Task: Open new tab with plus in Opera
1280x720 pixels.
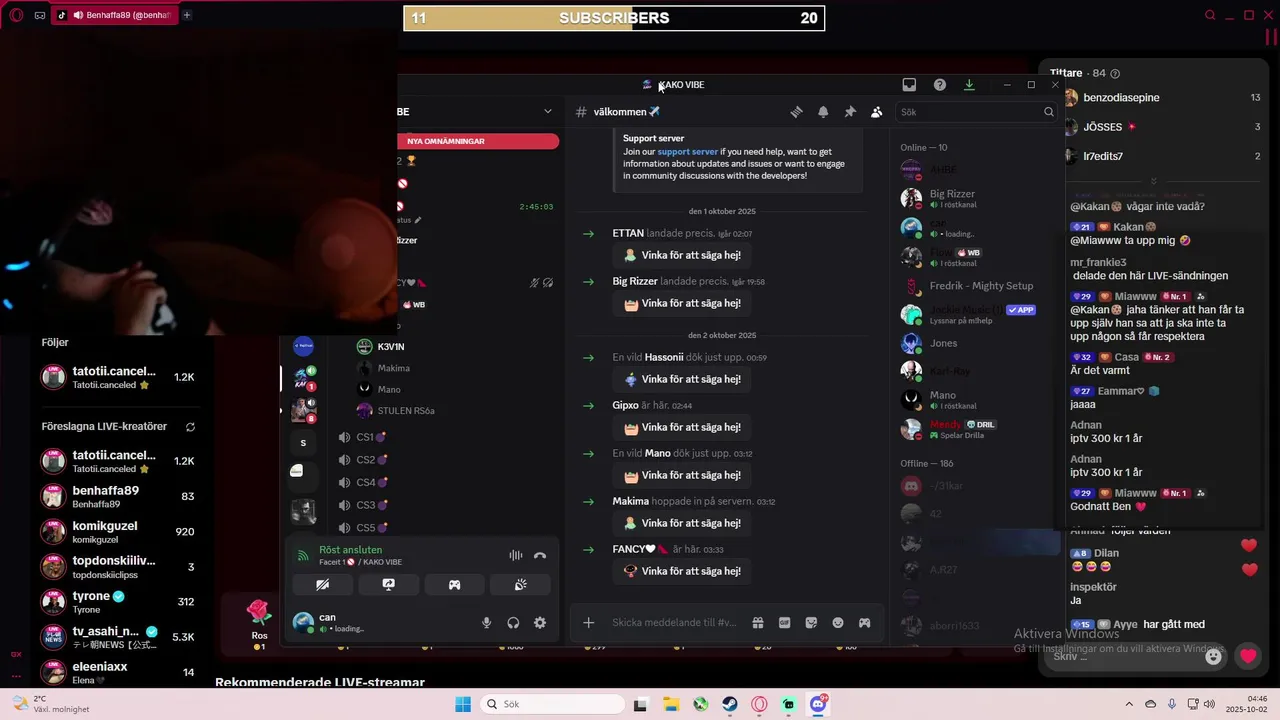Action: pyautogui.click(x=186, y=15)
